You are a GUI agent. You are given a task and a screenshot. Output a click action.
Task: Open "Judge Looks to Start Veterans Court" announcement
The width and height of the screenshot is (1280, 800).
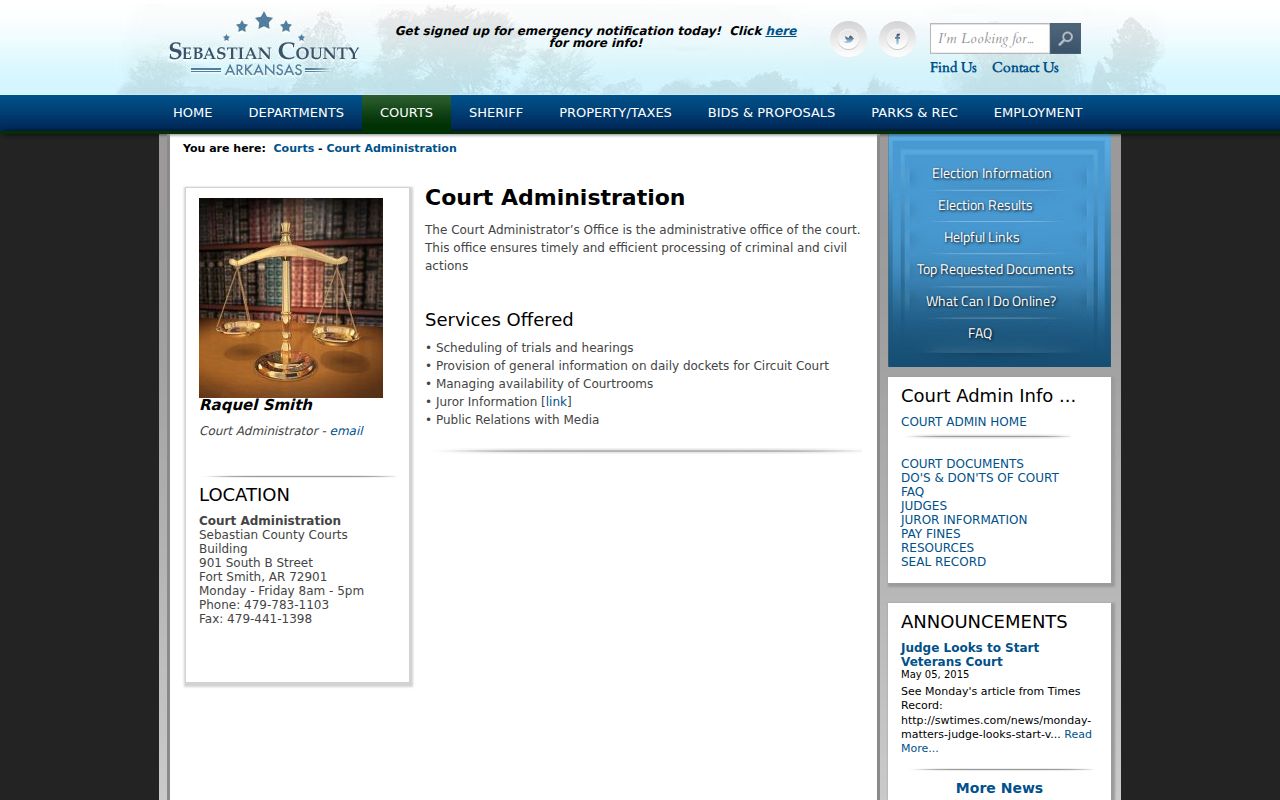pos(970,655)
